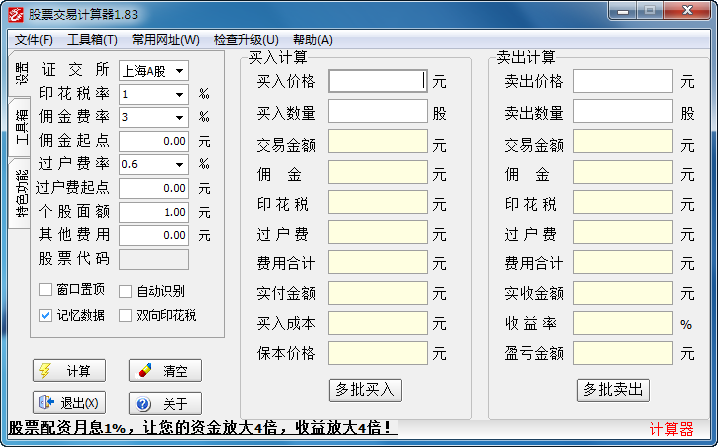Click the 佣金起点 value field

(x=154, y=141)
